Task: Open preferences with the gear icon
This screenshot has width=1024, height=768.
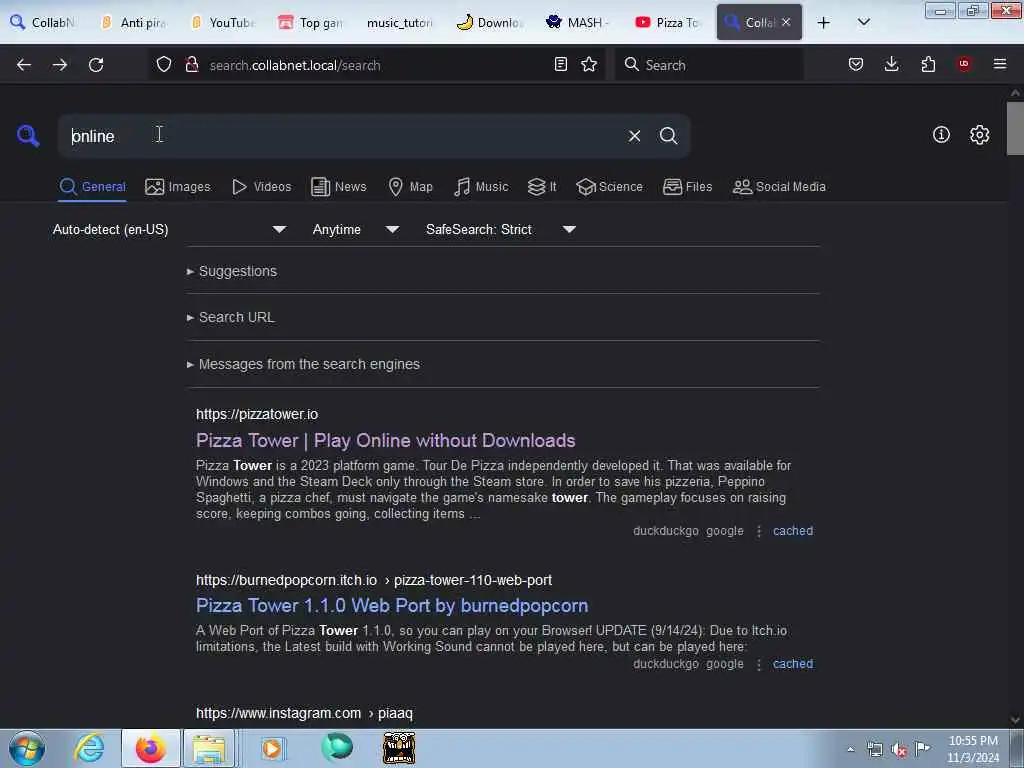Action: (979, 135)
